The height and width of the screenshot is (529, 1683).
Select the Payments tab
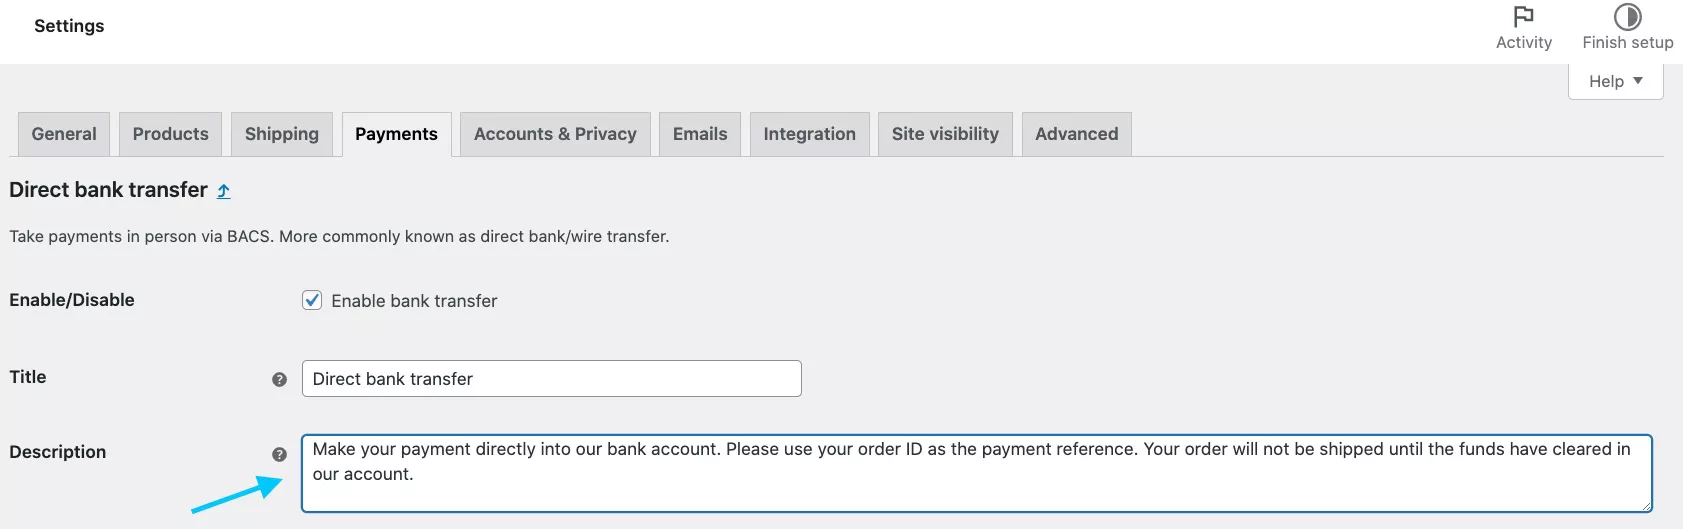click(396, 134)
